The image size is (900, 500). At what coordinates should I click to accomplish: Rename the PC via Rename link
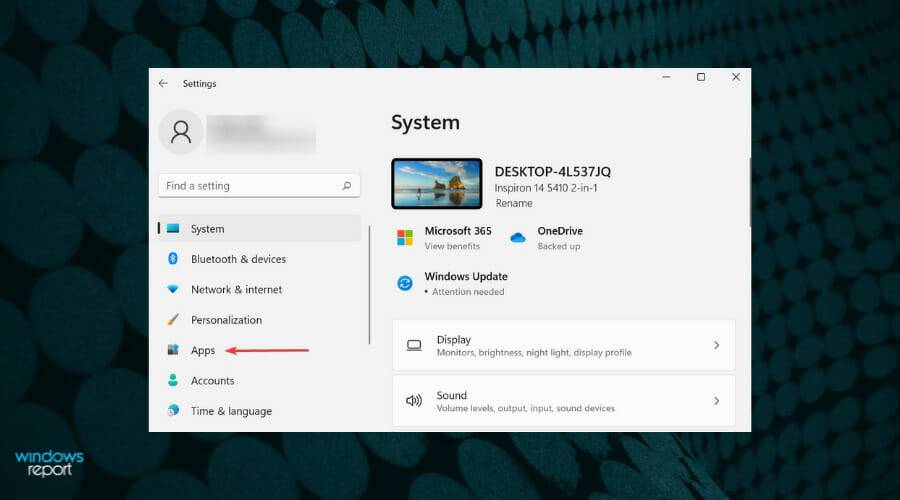pos(514,203)
